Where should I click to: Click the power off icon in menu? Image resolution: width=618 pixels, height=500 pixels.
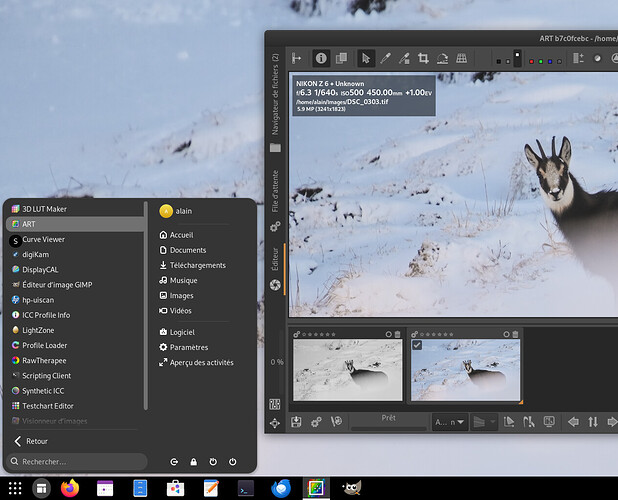click(x=233, y=462)
